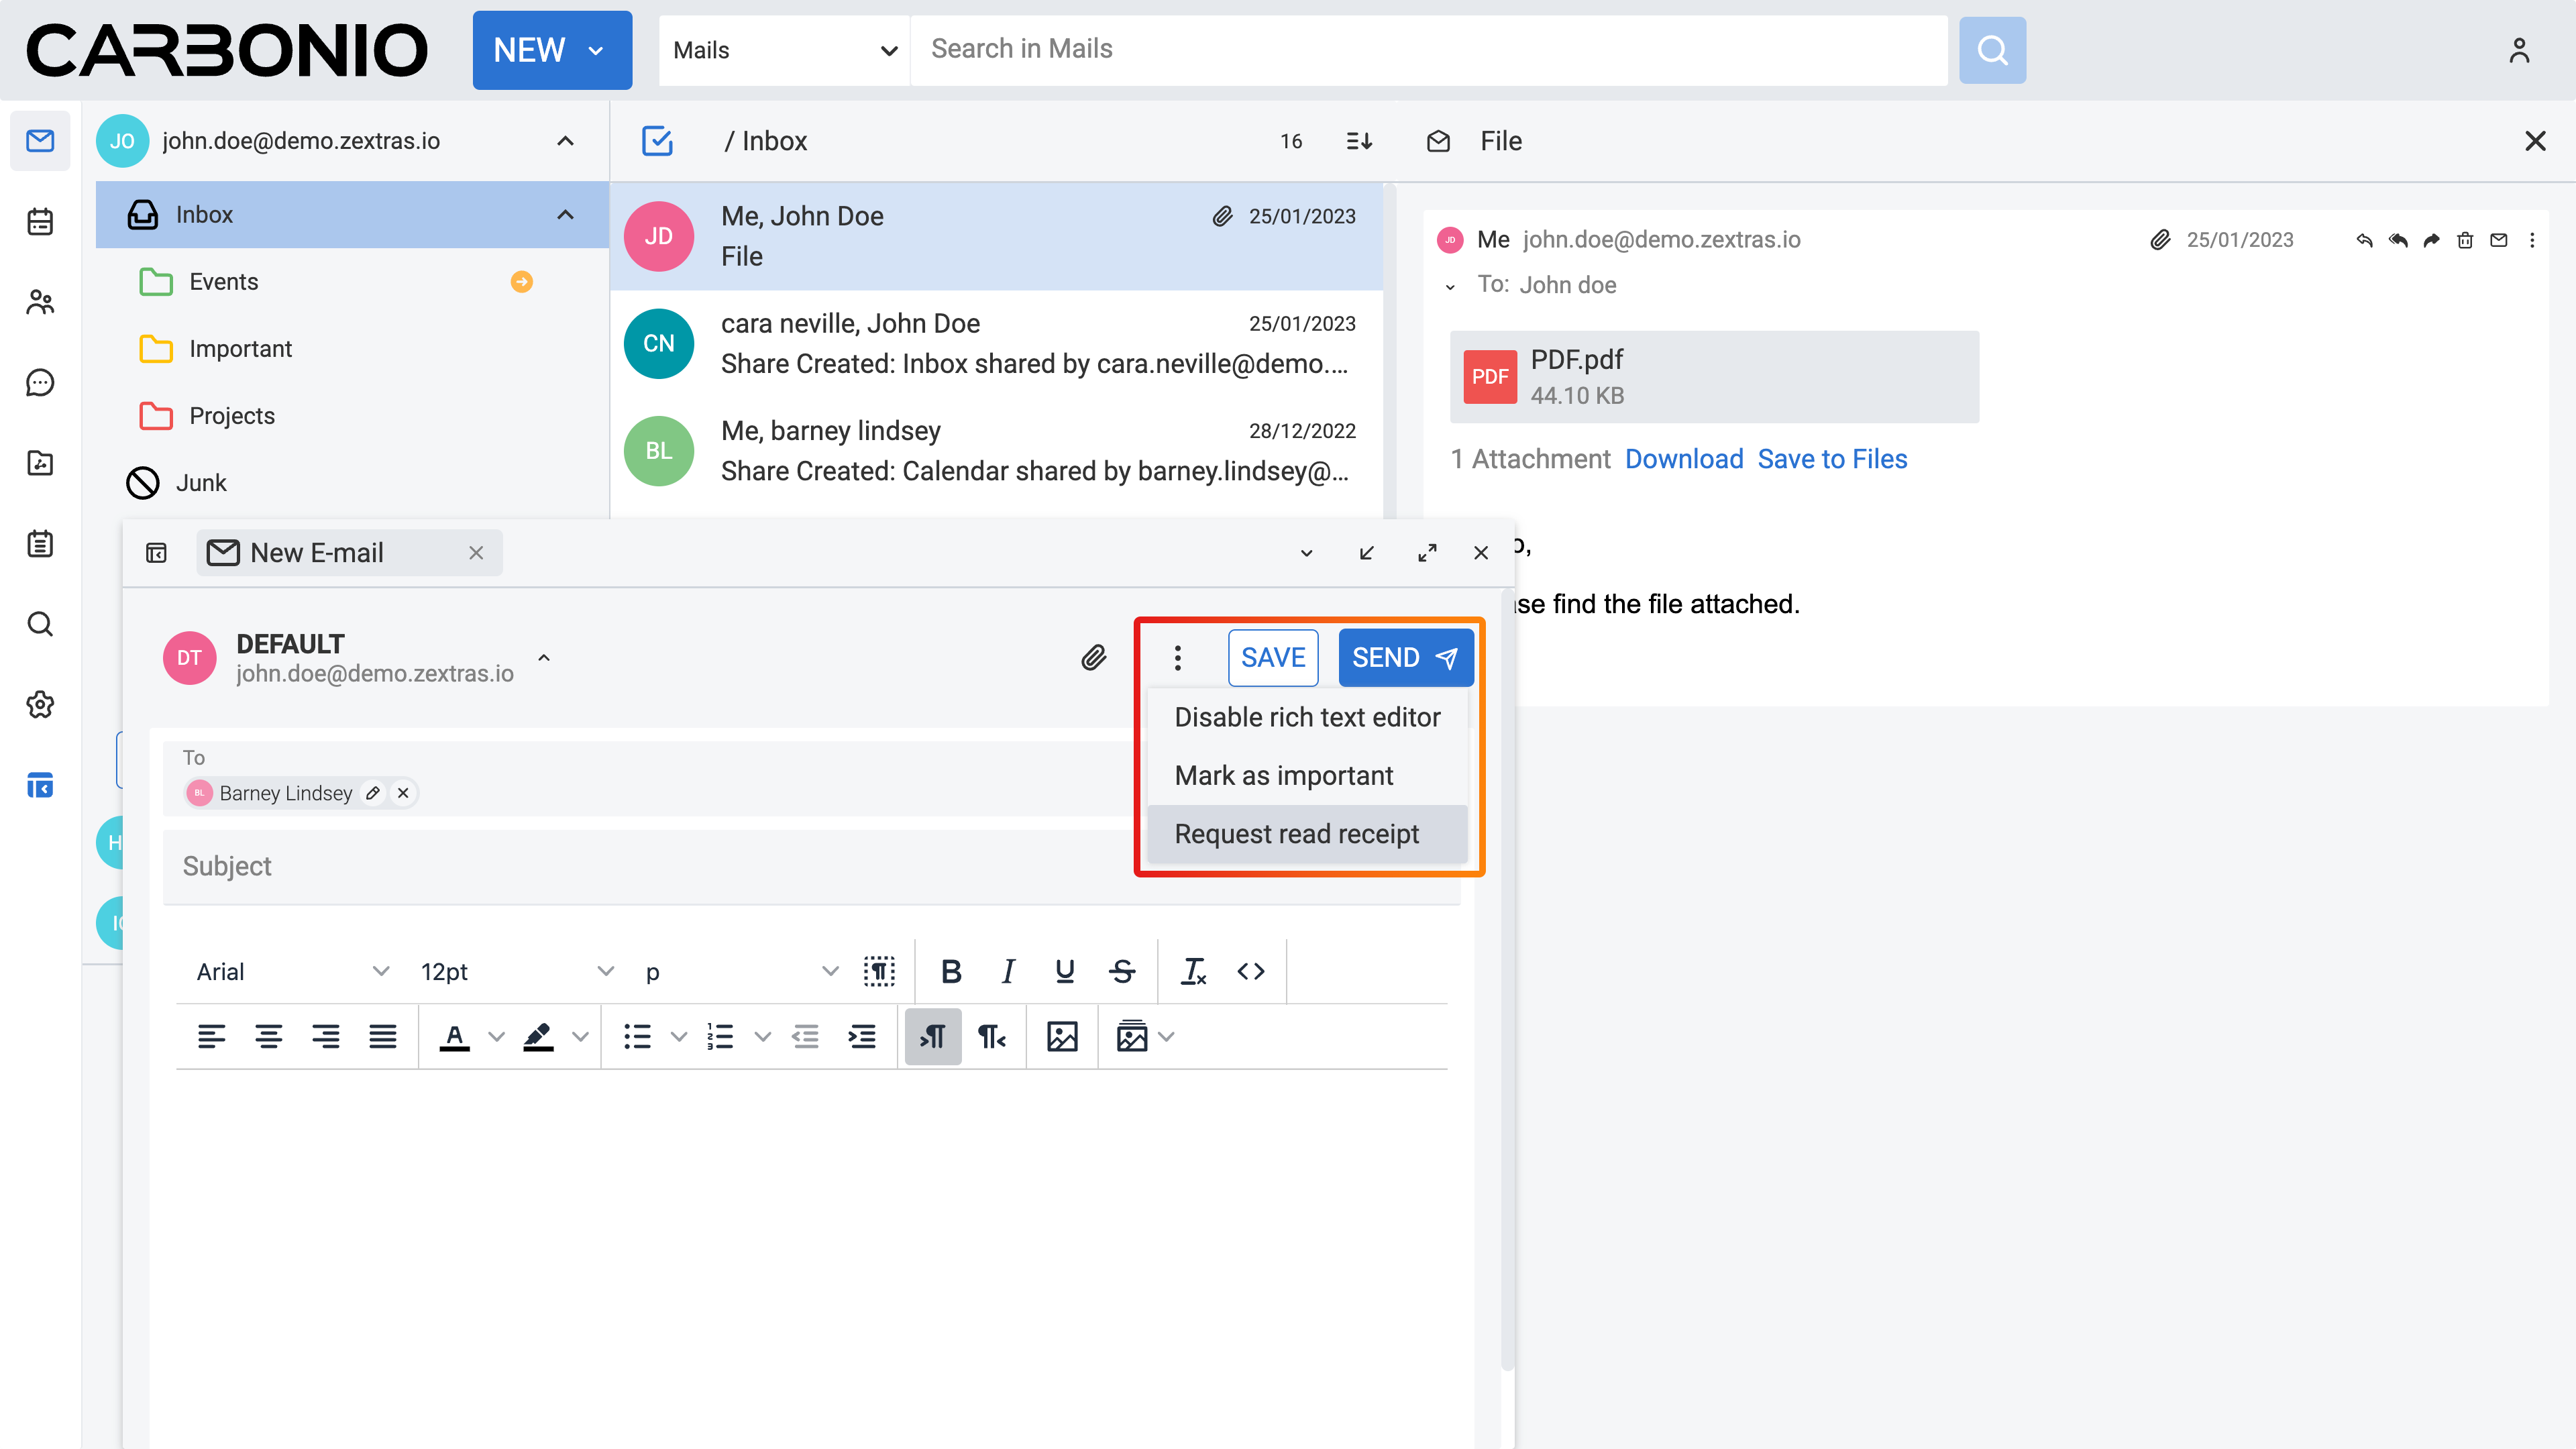Toggle the select-all checkbox above Inbox list
This screenshot has height=1449, width=2576.
click(x=657, y=141)
